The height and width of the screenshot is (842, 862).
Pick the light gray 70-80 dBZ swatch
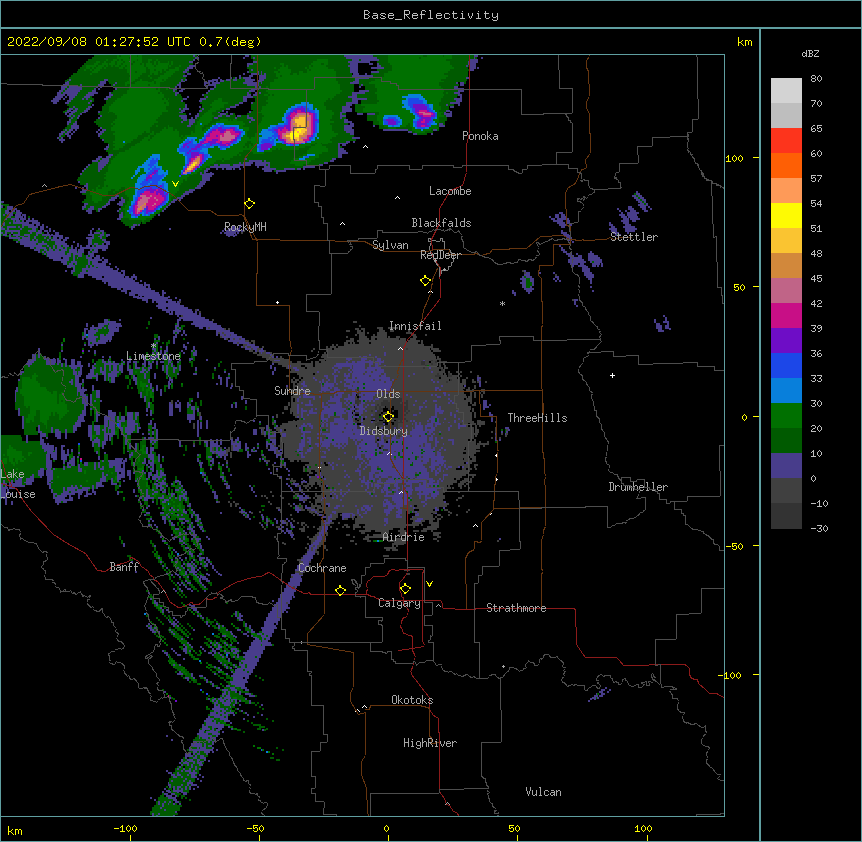pos(786,91)
